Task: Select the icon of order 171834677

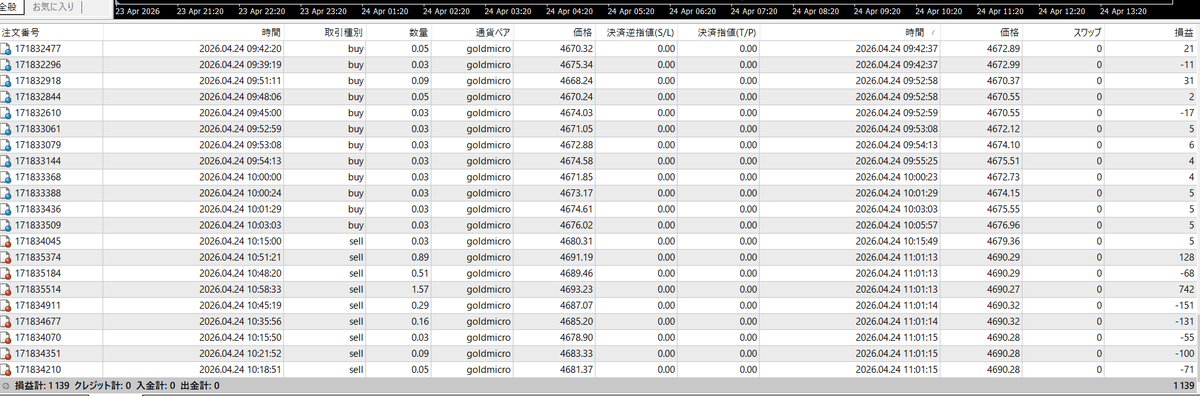Action: pyautogui.click(x=6, y=321)
